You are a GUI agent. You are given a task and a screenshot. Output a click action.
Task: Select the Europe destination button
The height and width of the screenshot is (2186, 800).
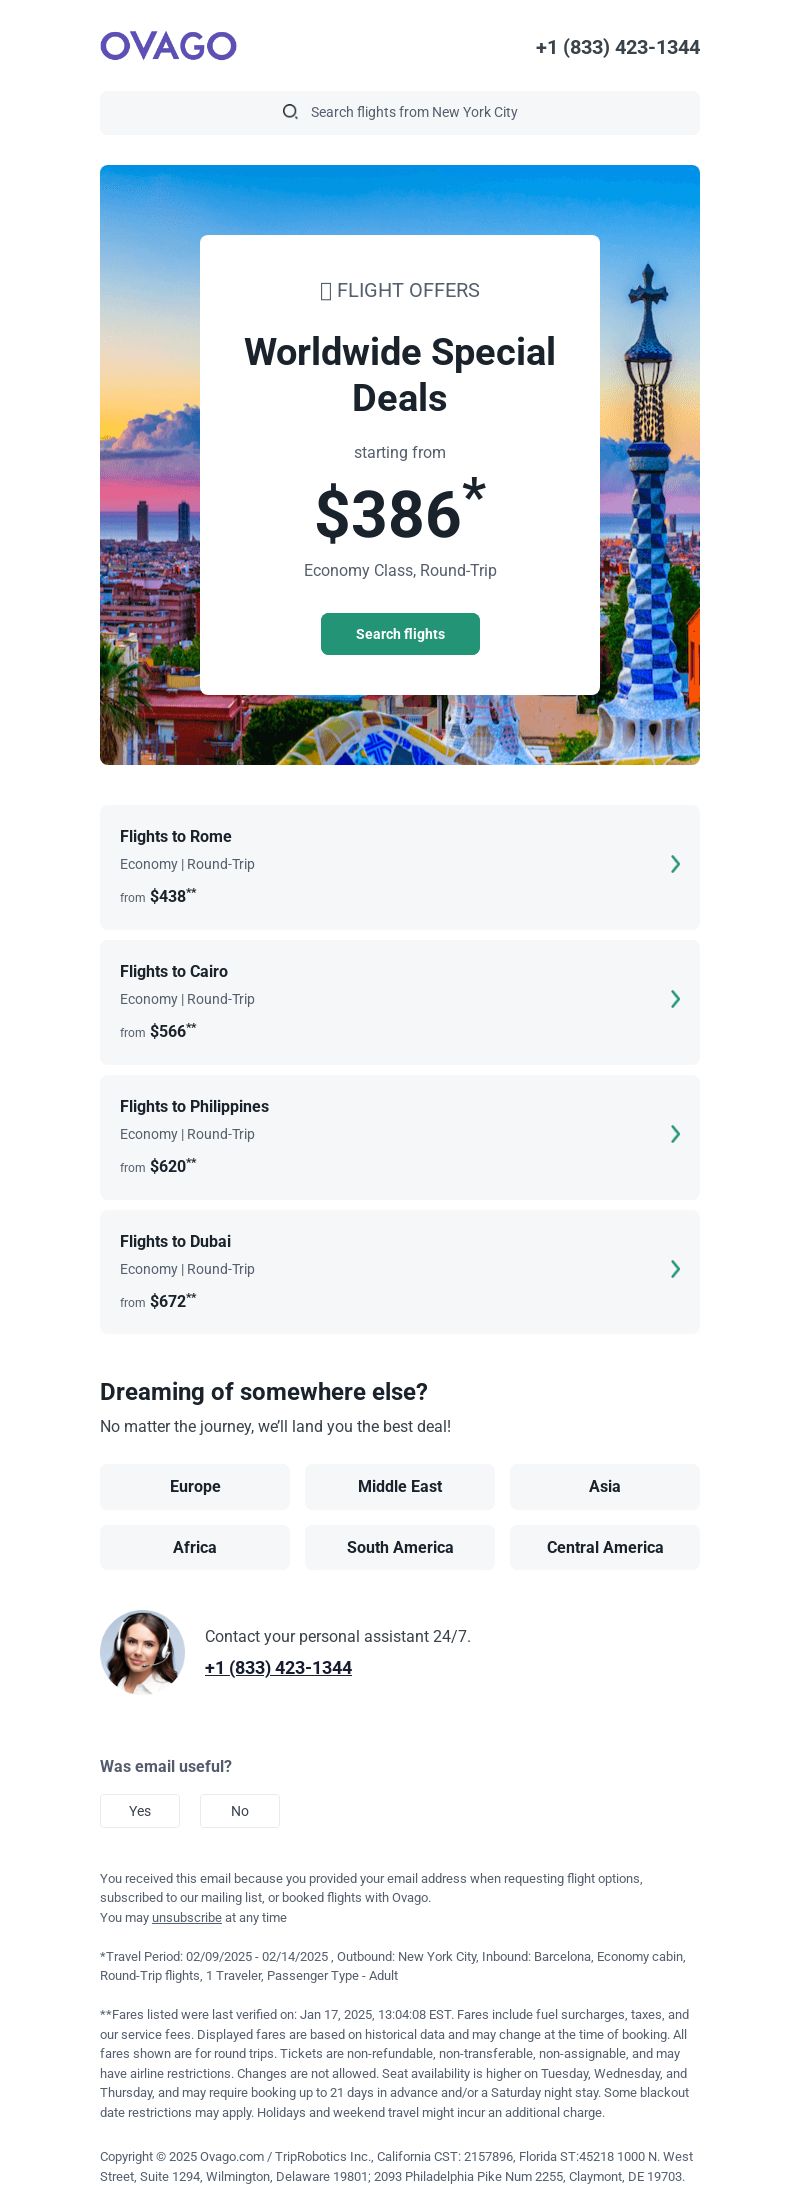point(195,1487)
